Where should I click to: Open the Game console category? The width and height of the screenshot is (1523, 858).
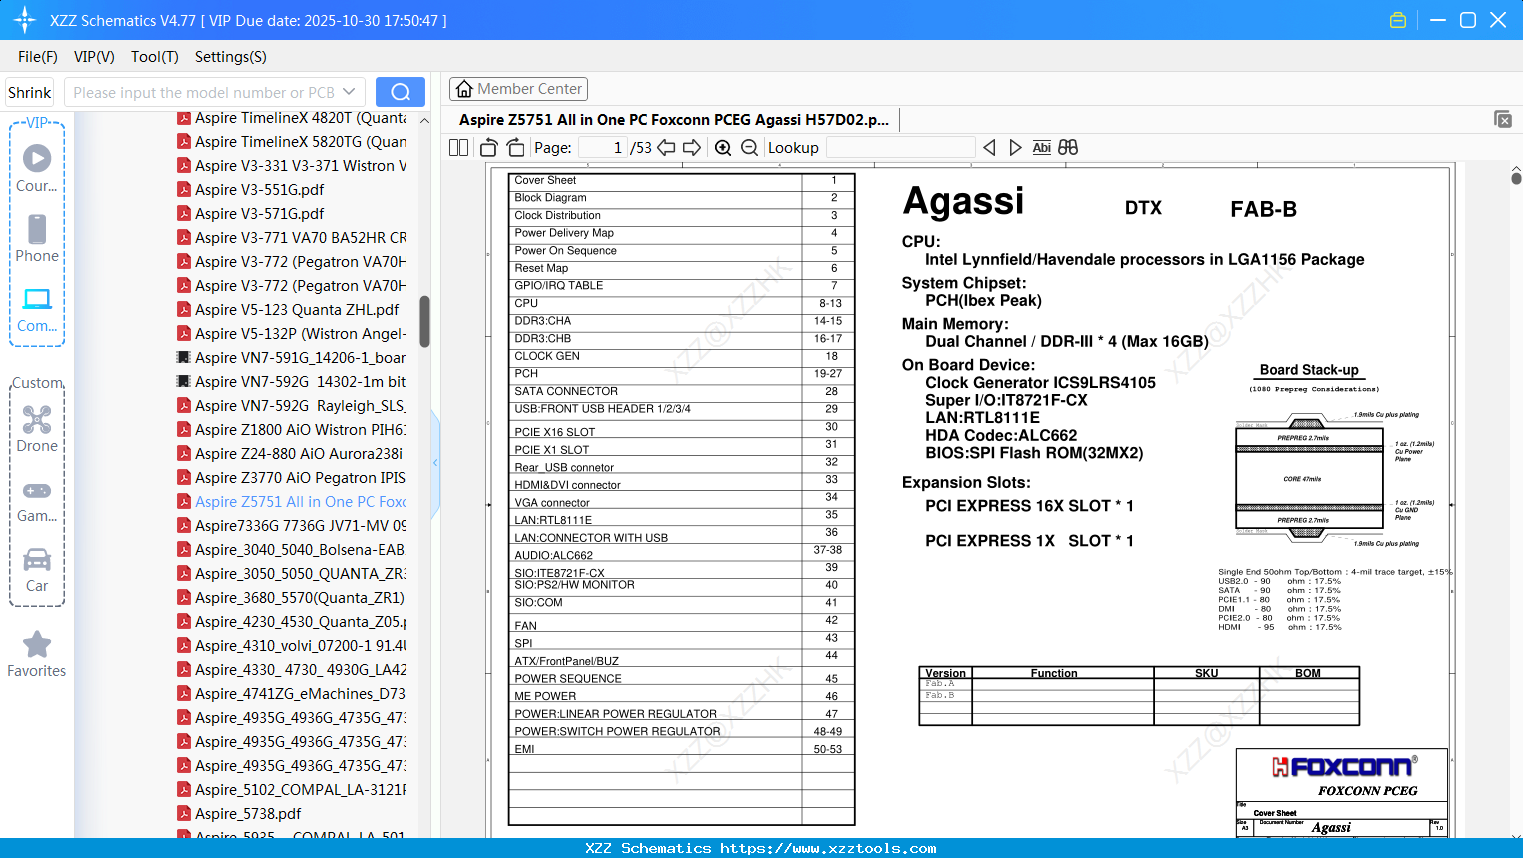coord(37,500)
